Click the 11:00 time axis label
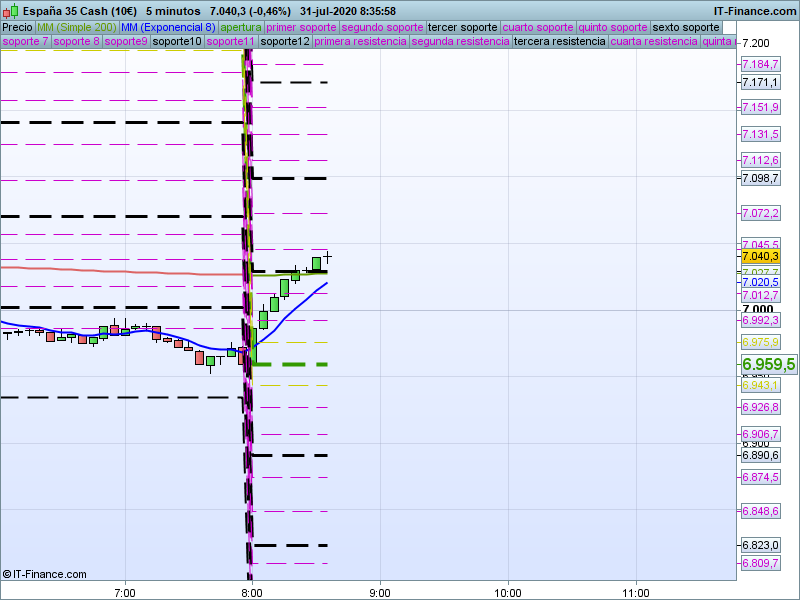This screenshot has width=800, height=600. point(636,593)
